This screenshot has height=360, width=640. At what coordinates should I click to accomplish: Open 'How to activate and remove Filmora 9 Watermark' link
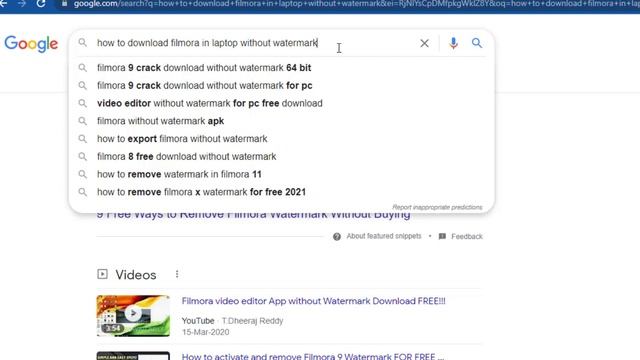[313, 356]
